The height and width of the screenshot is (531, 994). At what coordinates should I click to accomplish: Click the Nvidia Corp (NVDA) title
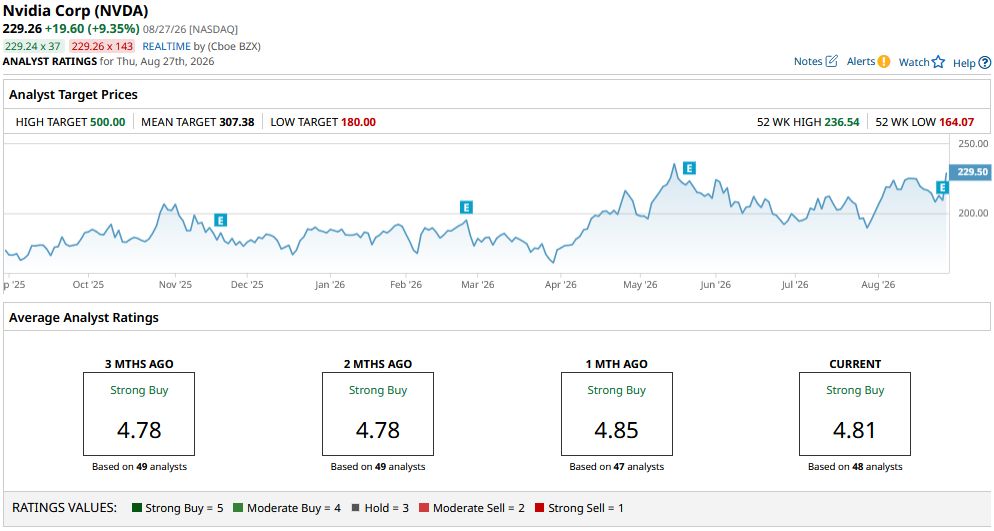pos(75,11)
